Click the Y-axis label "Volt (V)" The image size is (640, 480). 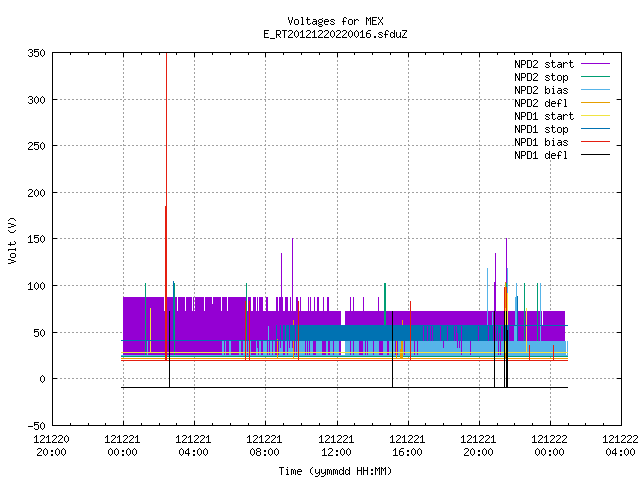tap(12, 240)
